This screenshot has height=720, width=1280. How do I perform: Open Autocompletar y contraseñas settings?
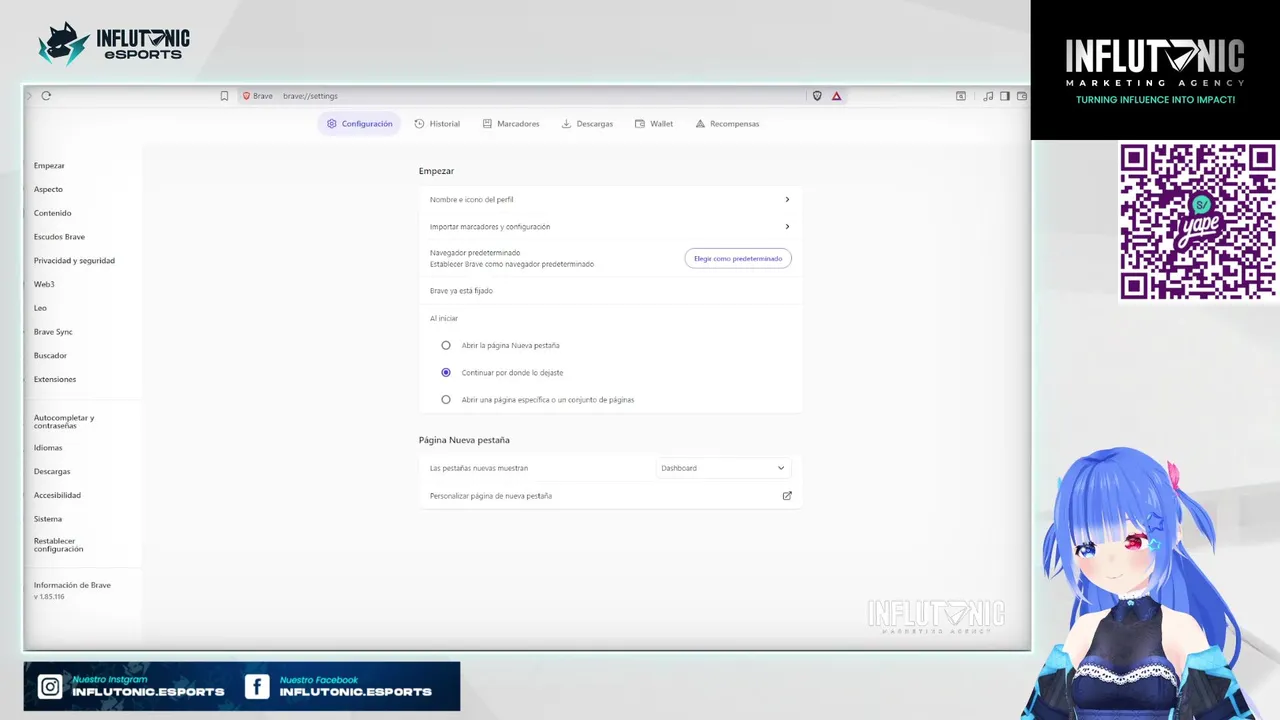pos(64,421)
